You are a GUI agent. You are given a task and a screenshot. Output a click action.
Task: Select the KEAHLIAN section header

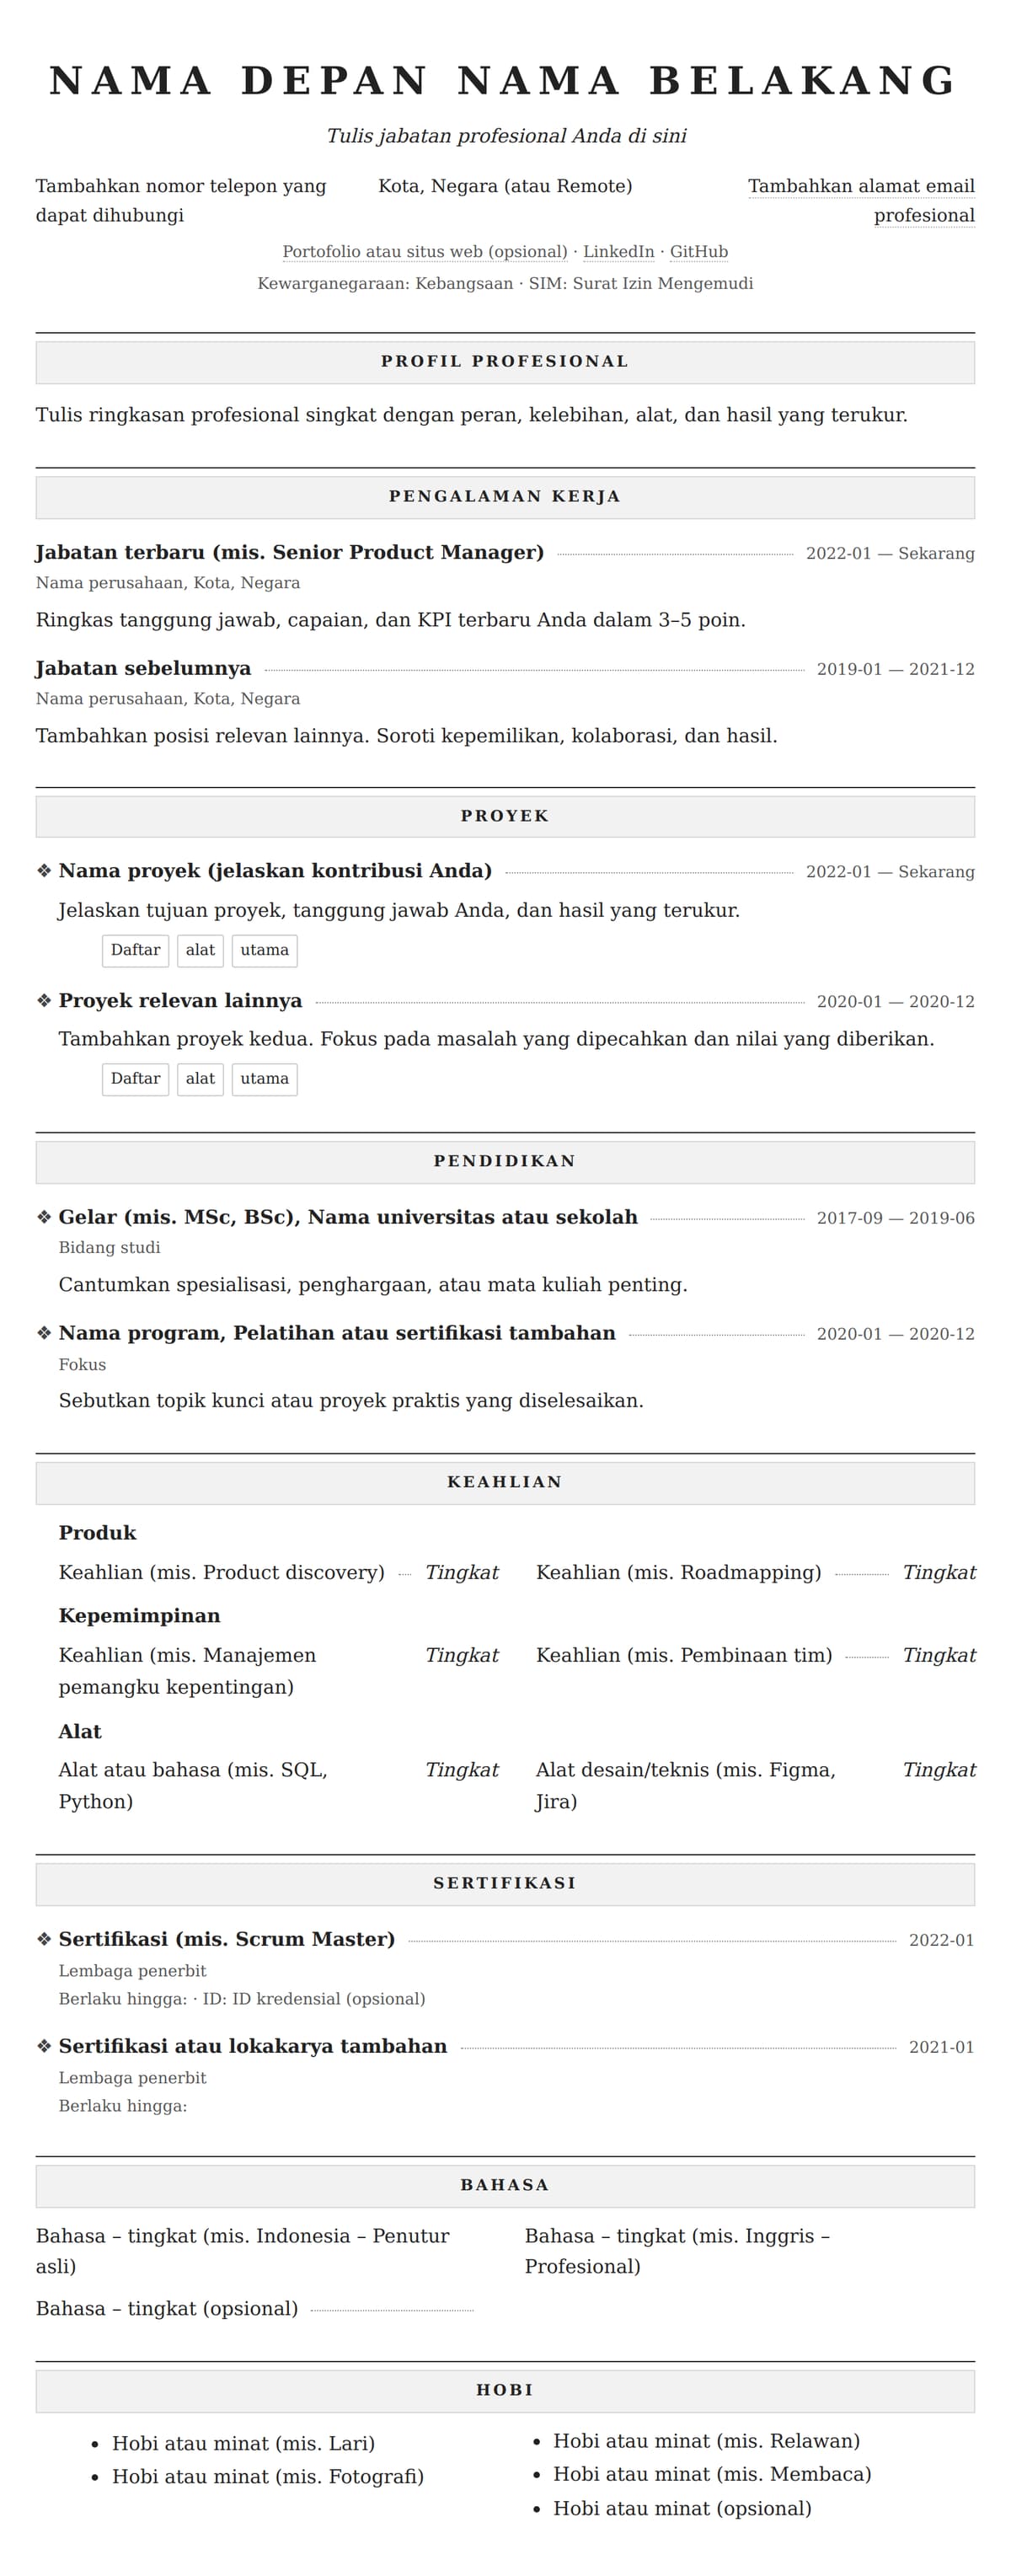point(505,1482)
